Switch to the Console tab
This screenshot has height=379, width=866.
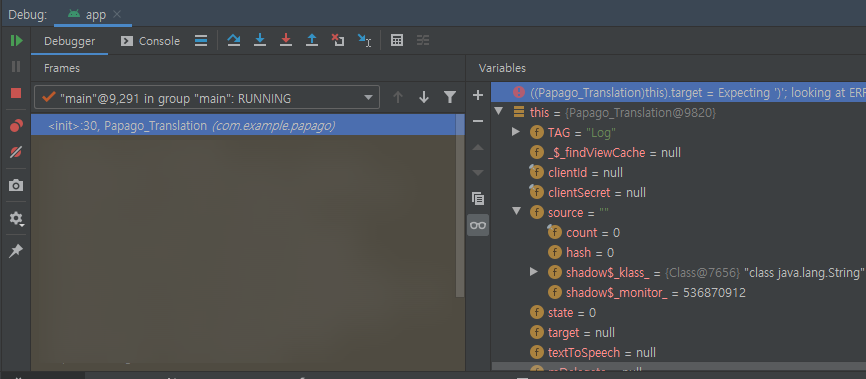coord(150,41)
